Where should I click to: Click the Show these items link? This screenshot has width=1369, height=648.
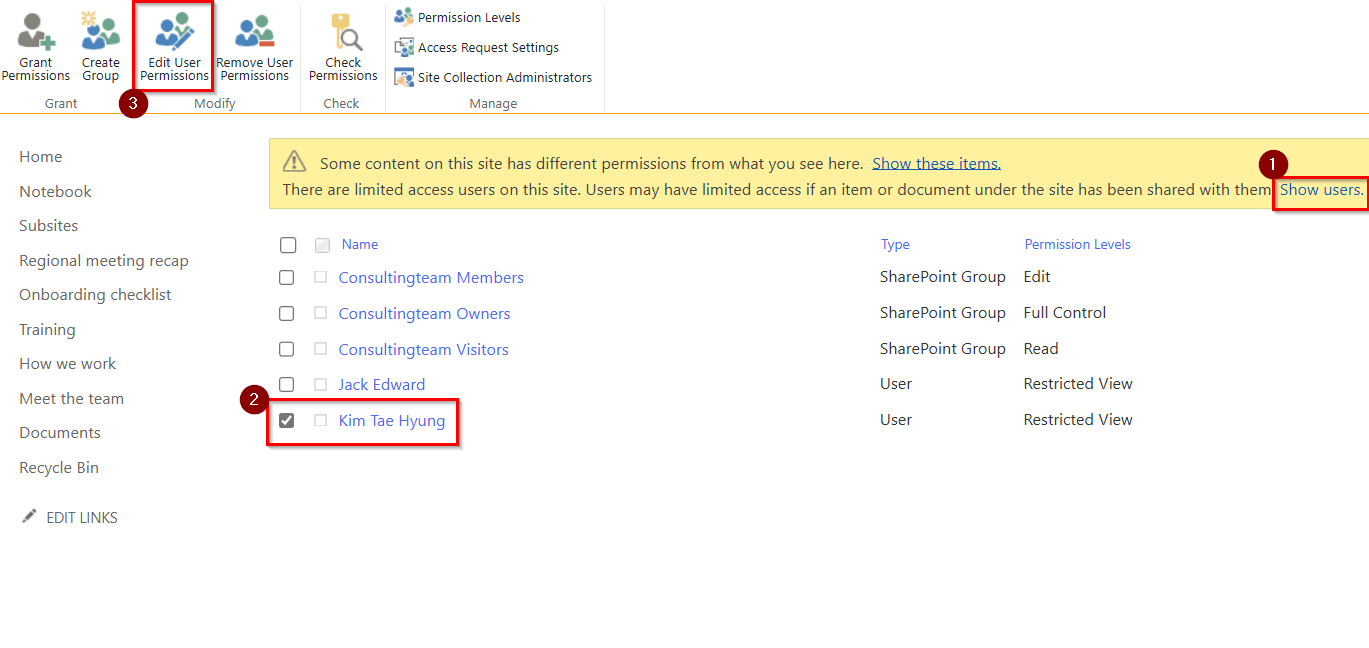coord(936,164)
